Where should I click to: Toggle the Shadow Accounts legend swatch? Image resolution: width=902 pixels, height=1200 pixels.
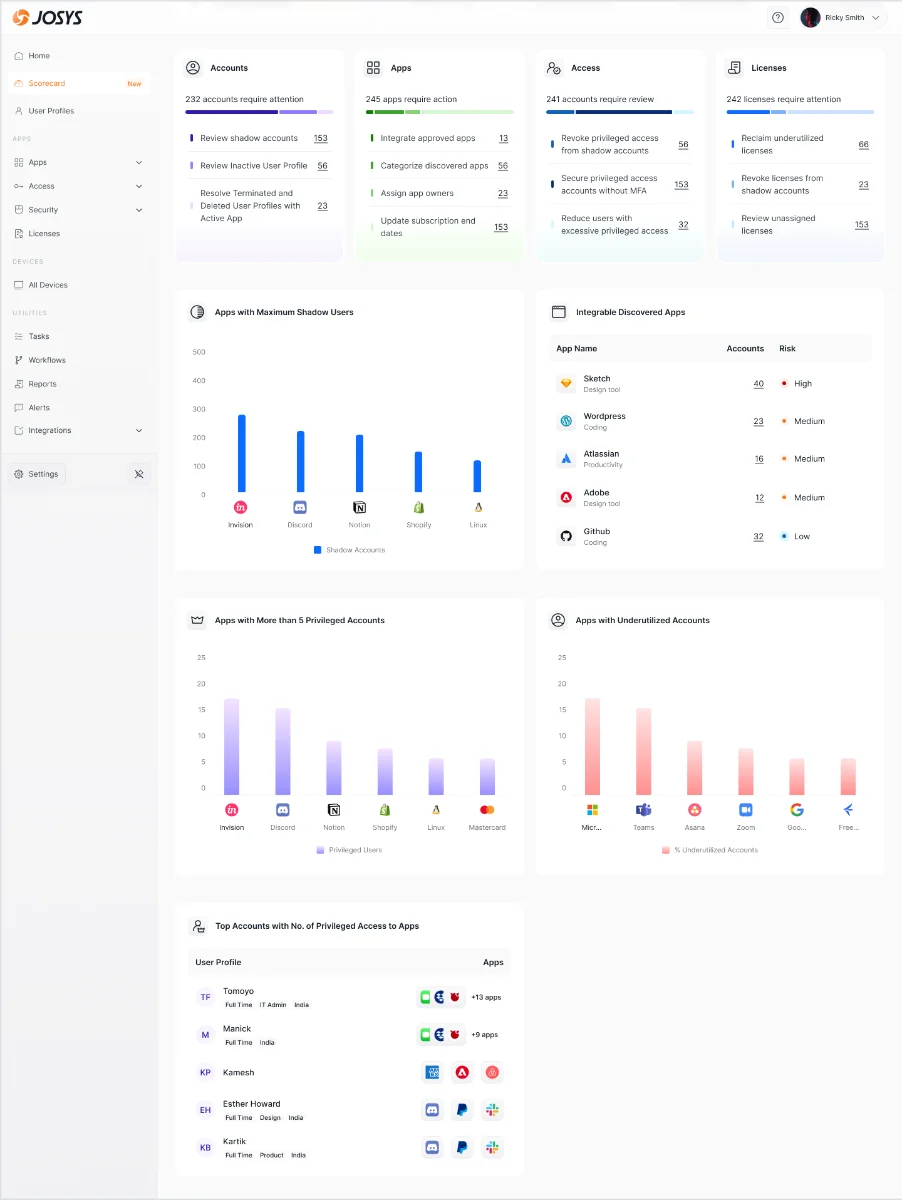317,550
